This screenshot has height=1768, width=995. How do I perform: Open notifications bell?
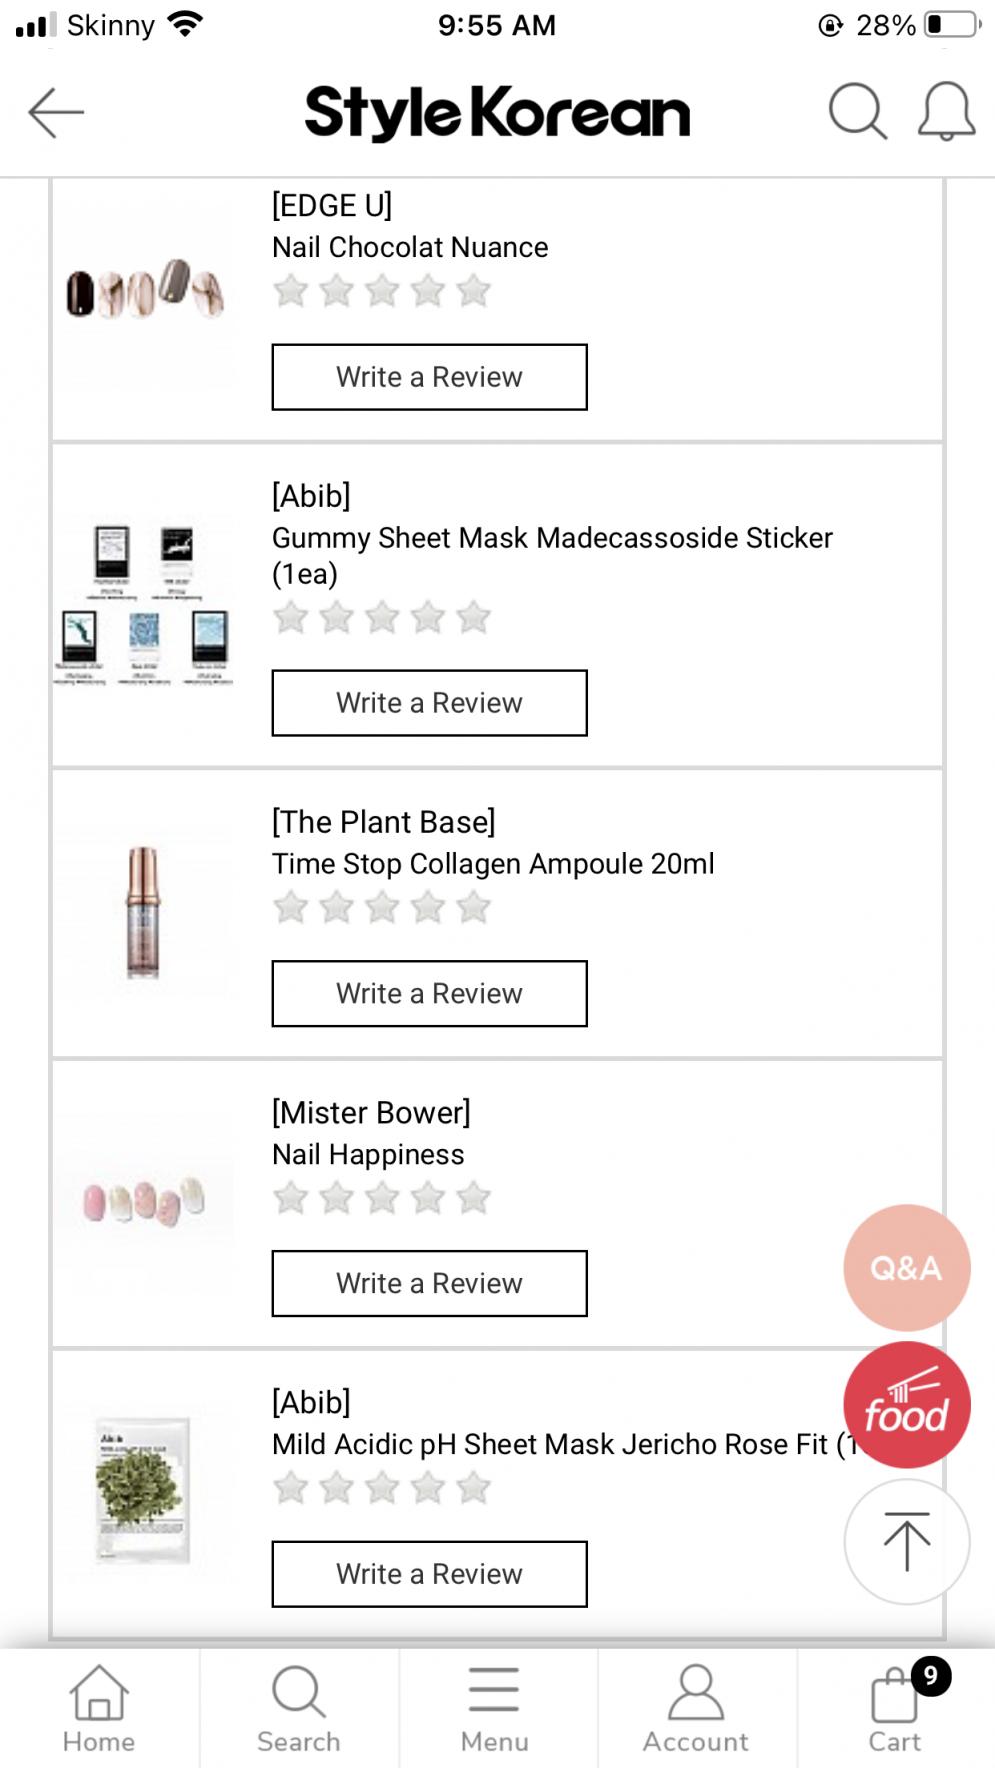coord(946,111)
